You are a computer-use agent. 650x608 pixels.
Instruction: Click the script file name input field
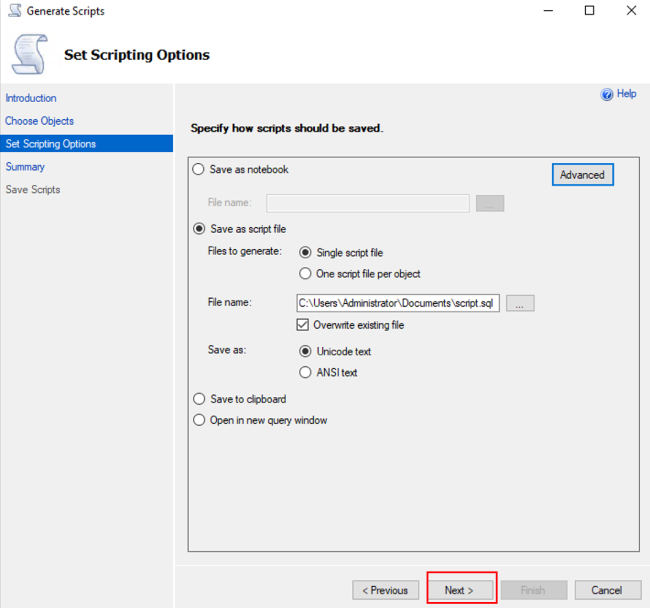(398, 303)
